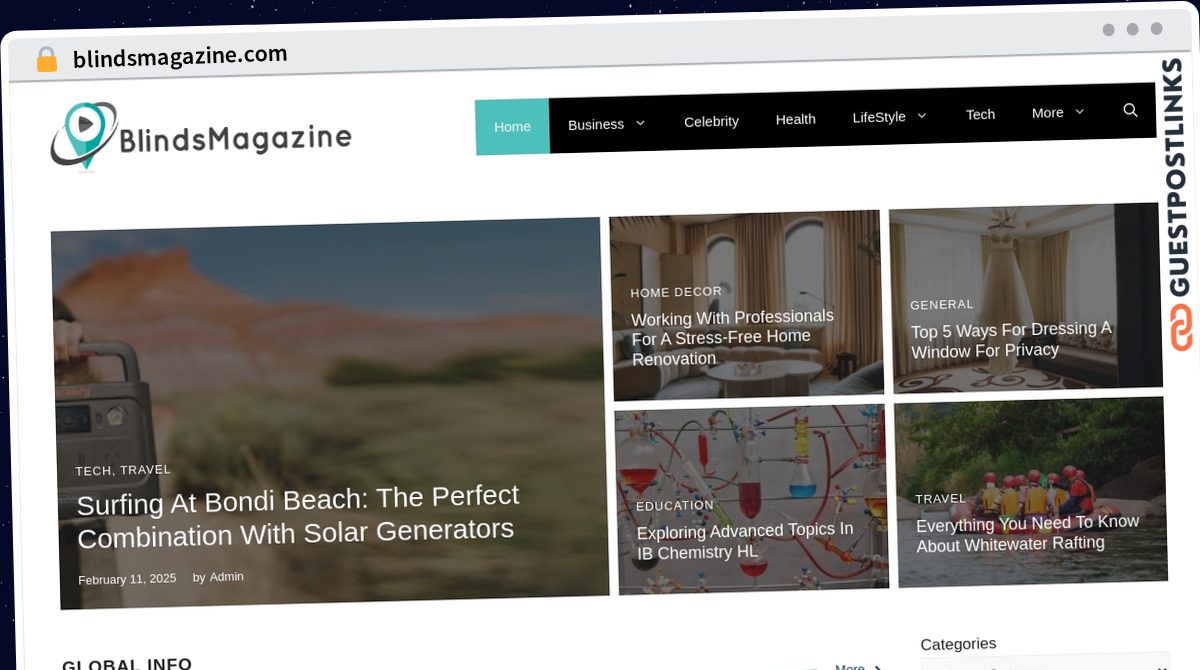Open the LifeStyle menu item
Screen dimensions: 1200x670
click(879, 117)
